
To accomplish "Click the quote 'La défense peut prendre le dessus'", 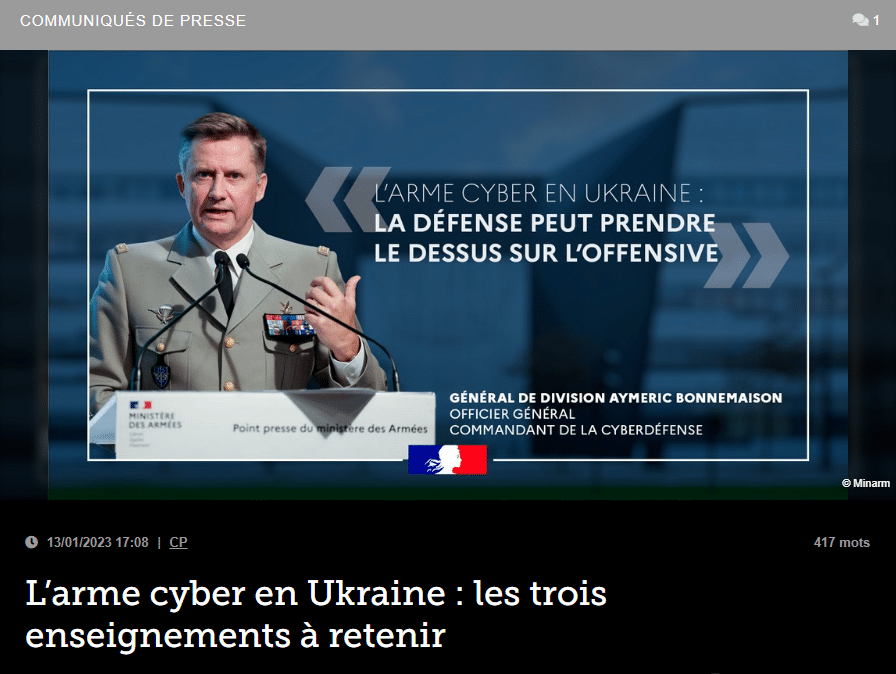I will click(x=546, y=238).
